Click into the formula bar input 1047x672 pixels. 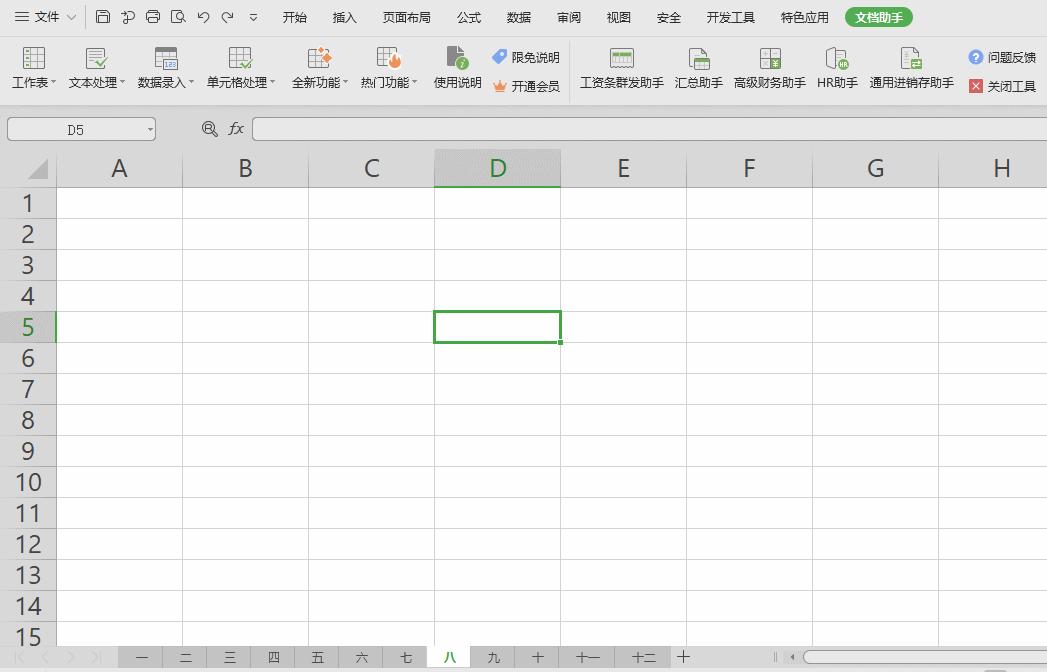pos(649,130)
